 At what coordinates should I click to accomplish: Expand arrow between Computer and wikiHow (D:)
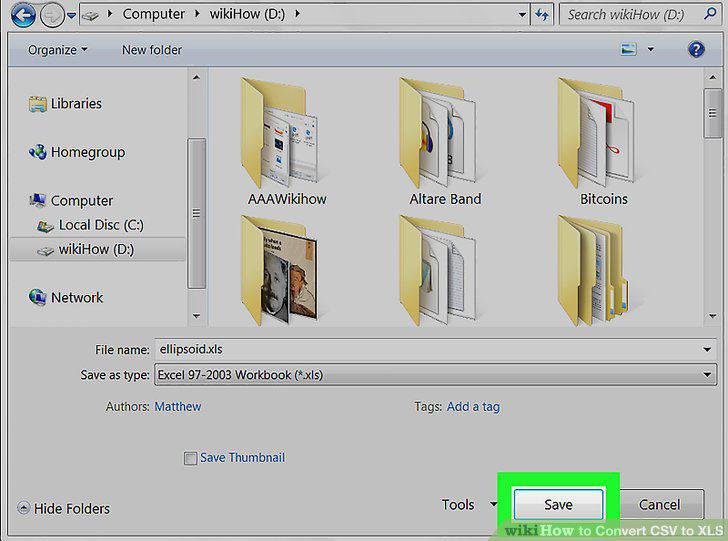pyautogui.click(x=198, y=14)
